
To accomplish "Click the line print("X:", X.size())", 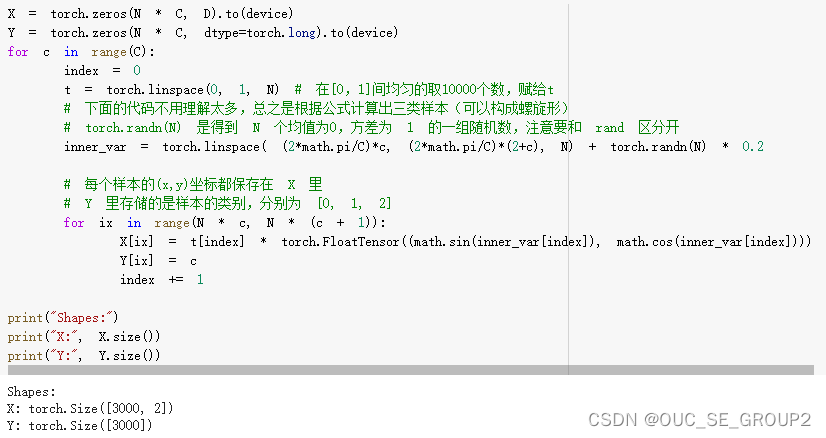I will pyautogui.click(x=84, y=337).
